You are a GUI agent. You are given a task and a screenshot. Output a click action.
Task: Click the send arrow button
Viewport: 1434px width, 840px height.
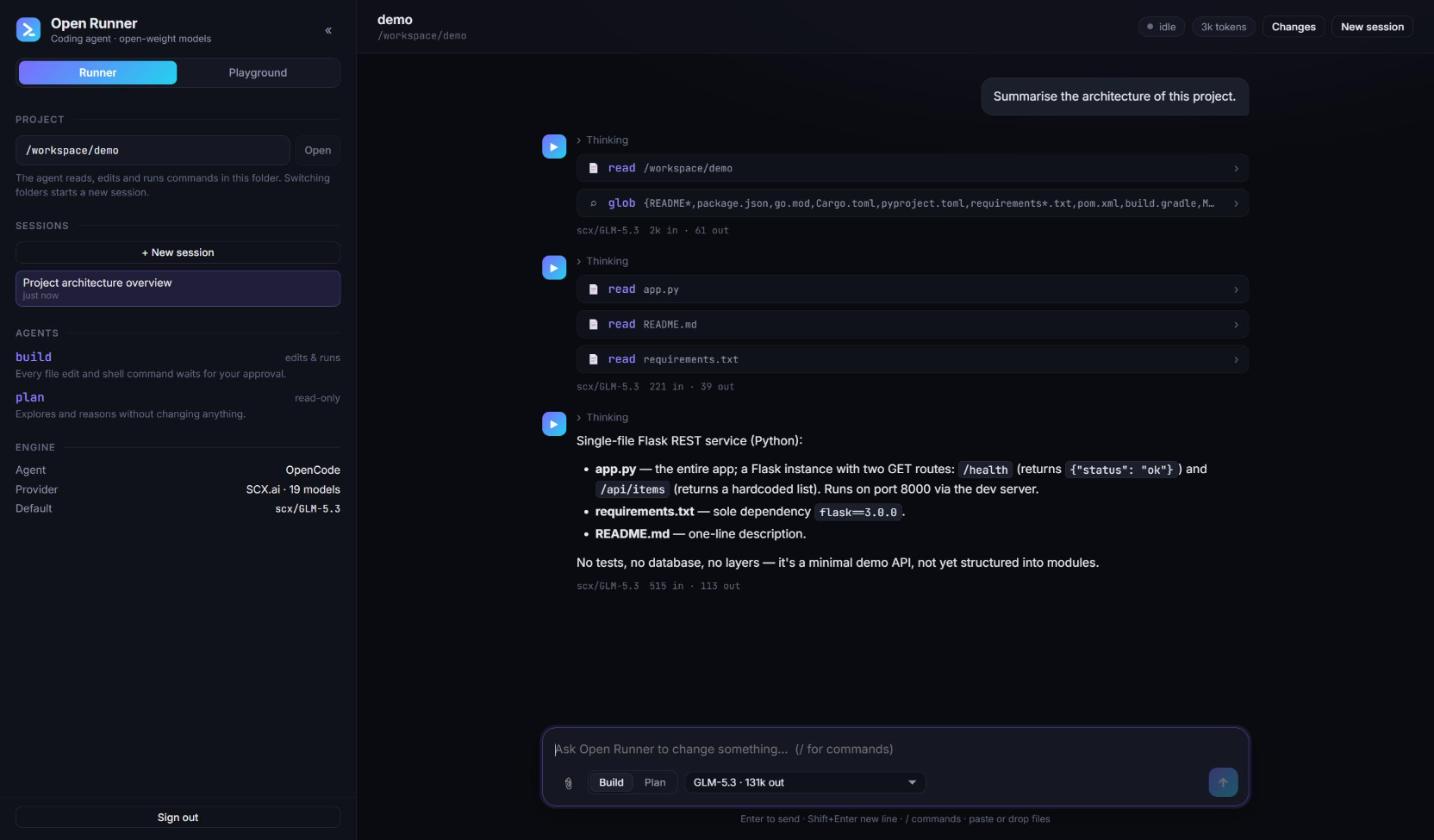point(1222,783)
